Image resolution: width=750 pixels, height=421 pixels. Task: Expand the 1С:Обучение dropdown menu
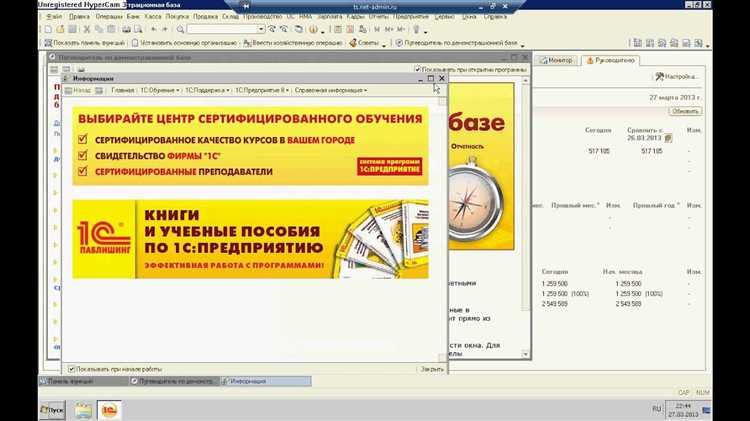click(x=159, y=90)
